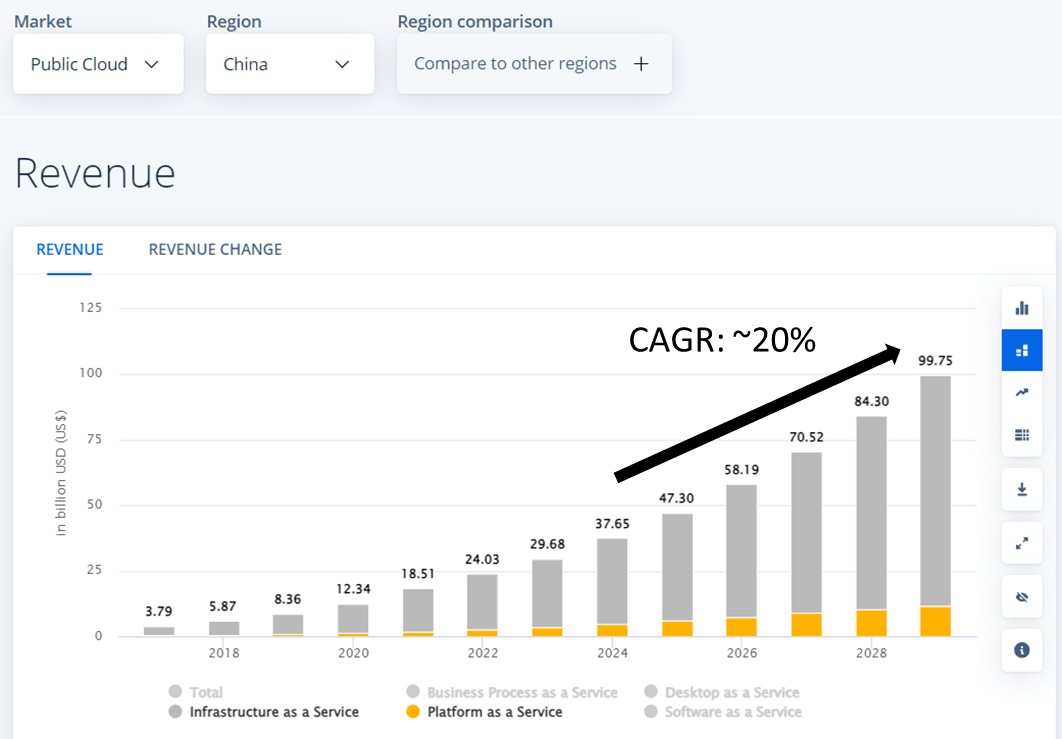Image resolution: width=1062 pixels, height=739 pixels.
Task: Click the plus icon in region comparison
Action: pyautogui.click(x=641, y=64)
